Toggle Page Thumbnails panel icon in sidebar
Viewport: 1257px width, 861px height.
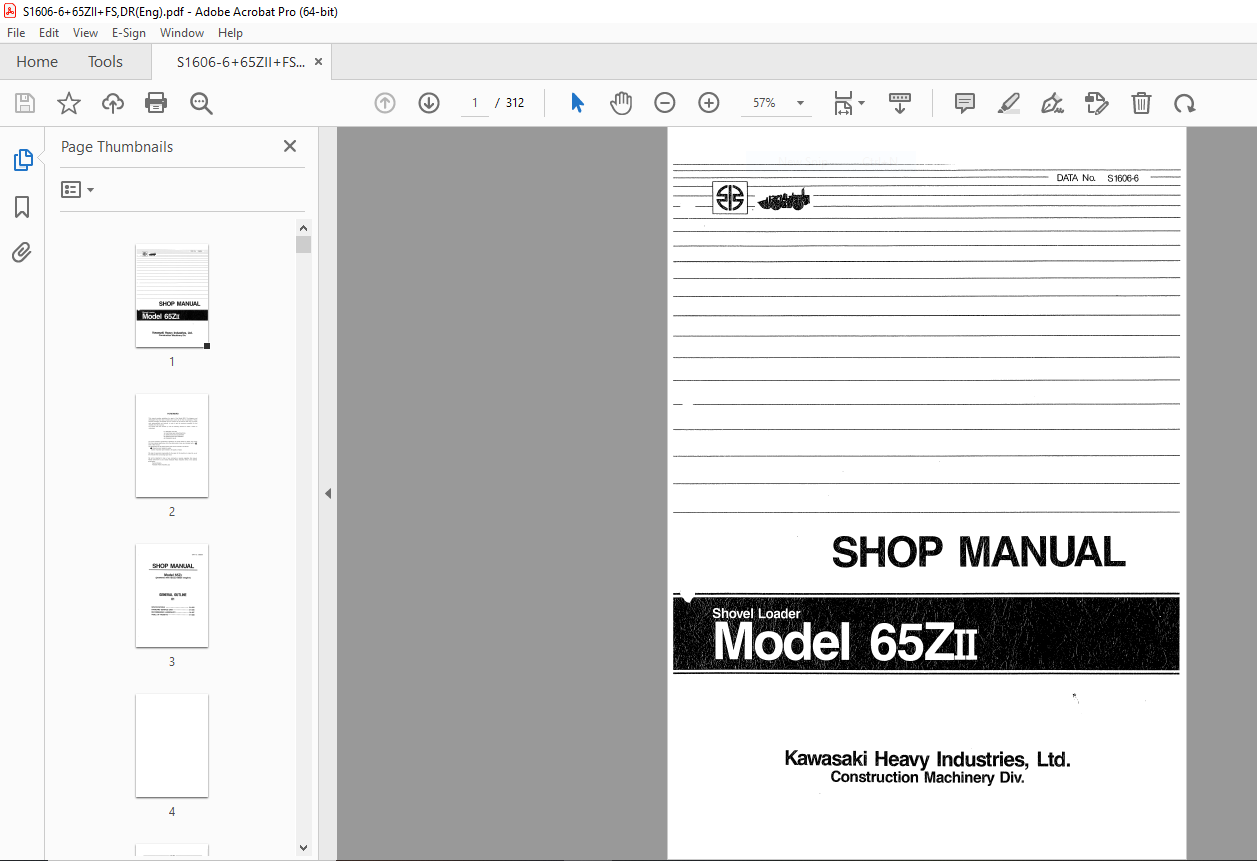pyautogui.click(x=22, y=160)
